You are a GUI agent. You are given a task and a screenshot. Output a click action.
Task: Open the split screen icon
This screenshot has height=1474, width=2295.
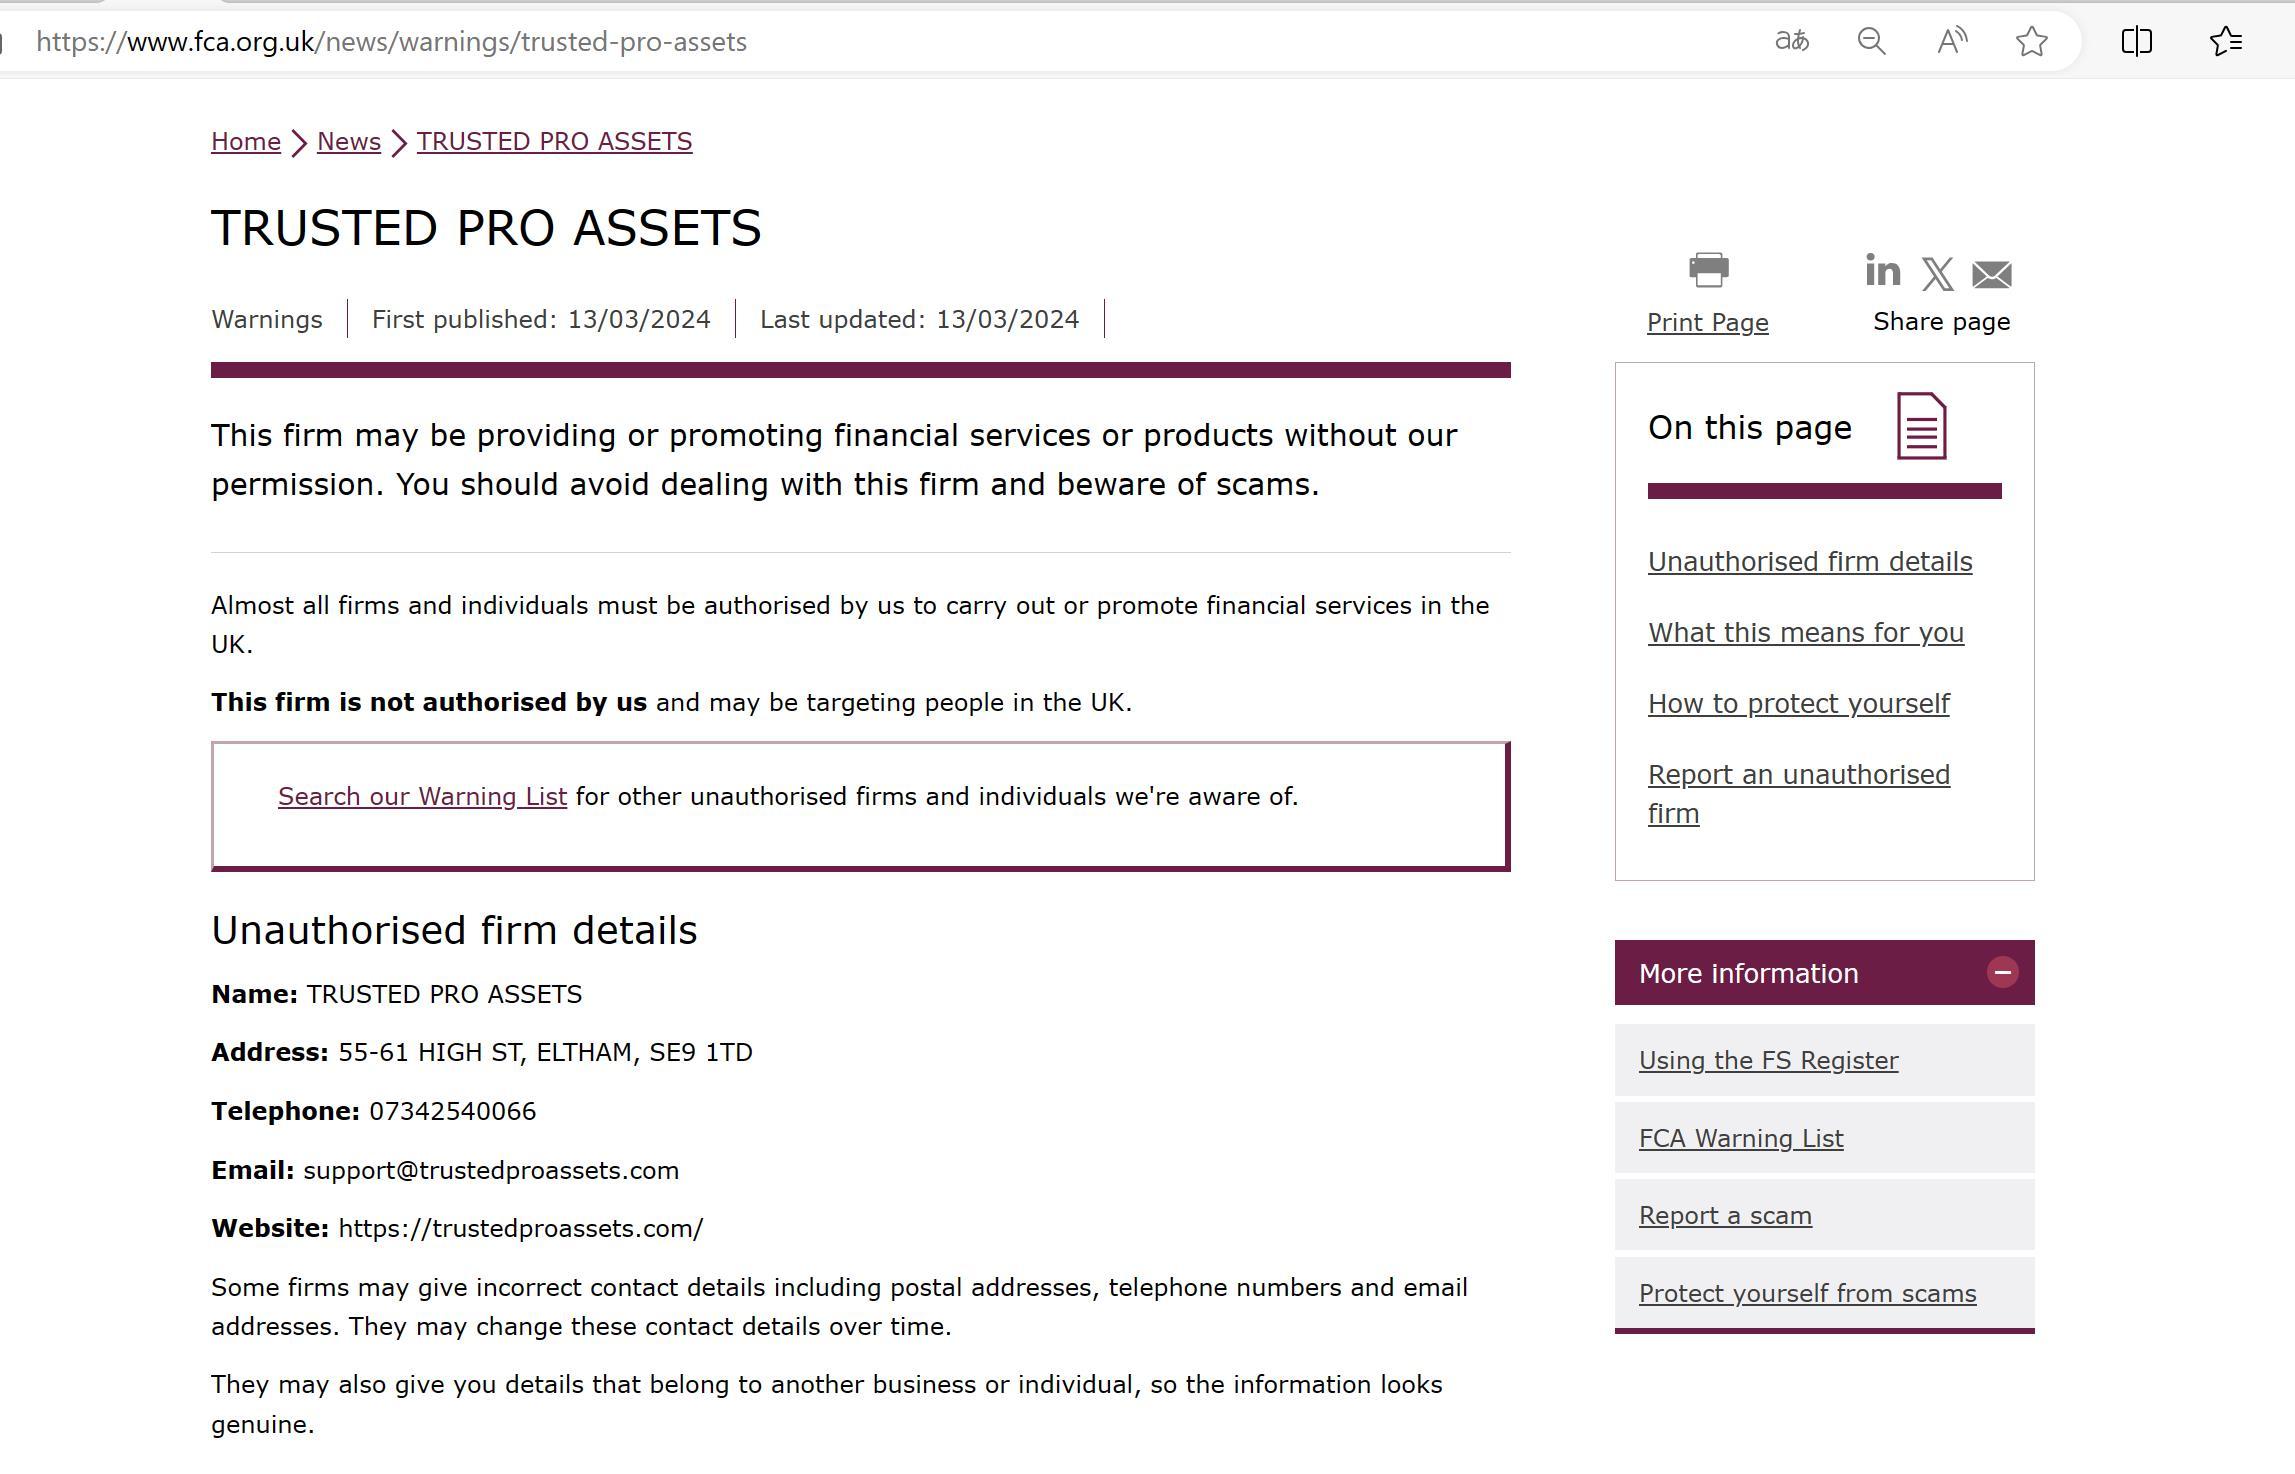point(2136,41)
